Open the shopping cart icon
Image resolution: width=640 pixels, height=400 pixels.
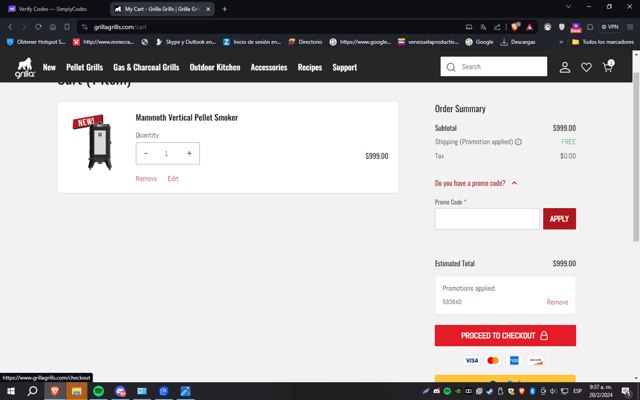tap(608, 66)
